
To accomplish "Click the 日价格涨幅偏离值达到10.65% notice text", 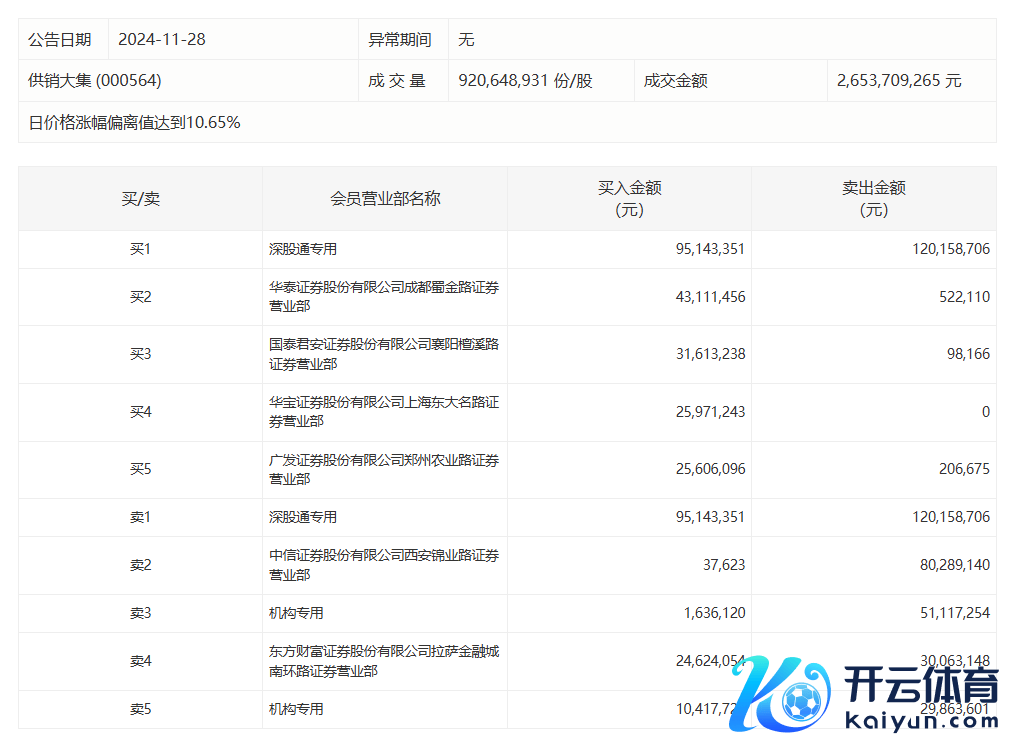I will pos(134,123).
